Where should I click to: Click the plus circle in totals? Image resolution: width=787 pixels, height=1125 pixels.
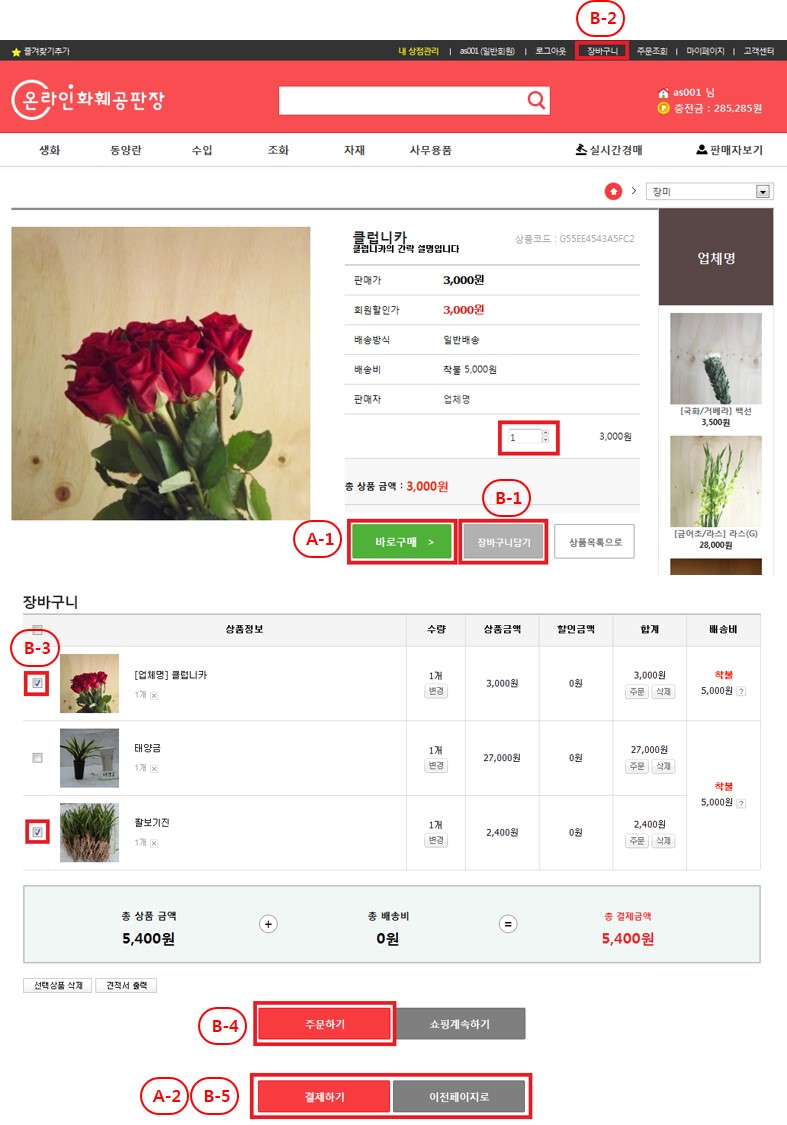coord(268,924)
